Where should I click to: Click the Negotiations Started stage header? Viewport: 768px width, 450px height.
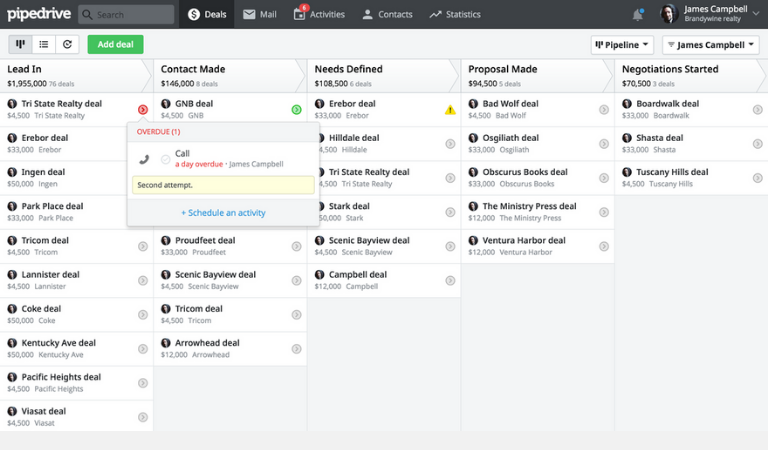tap(691, 76)
